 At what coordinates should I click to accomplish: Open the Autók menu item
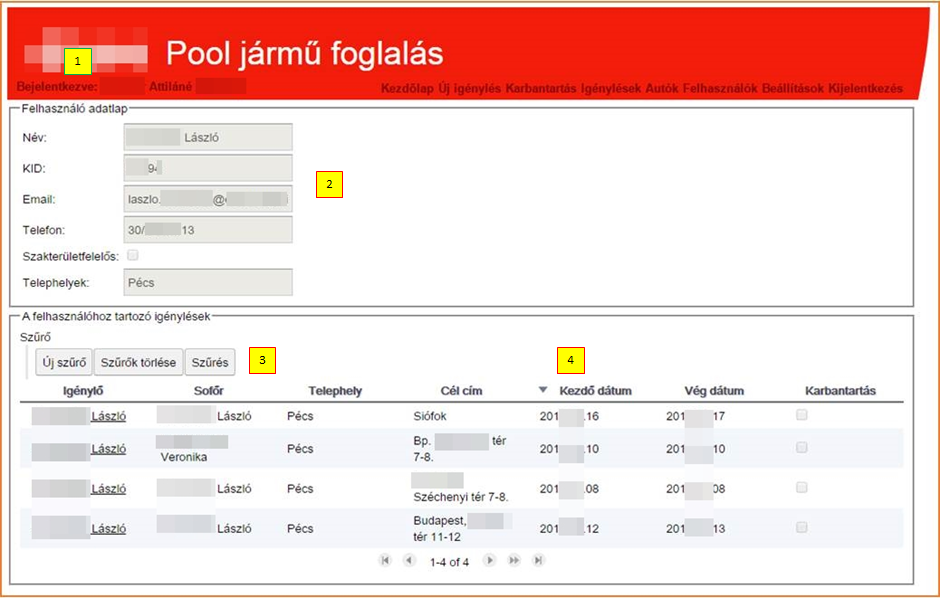coord(662,89)
